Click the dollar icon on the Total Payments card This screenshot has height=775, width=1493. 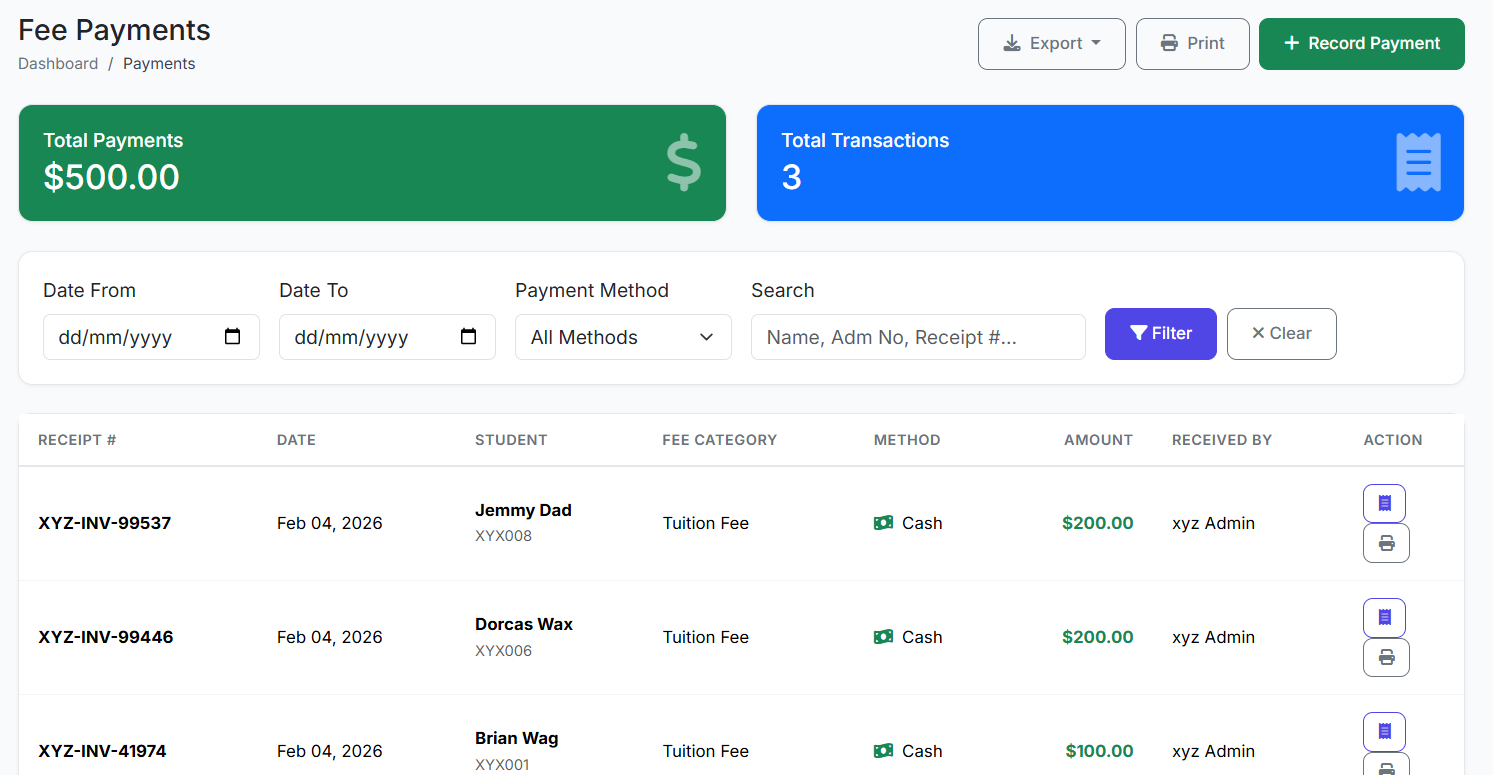683,161
